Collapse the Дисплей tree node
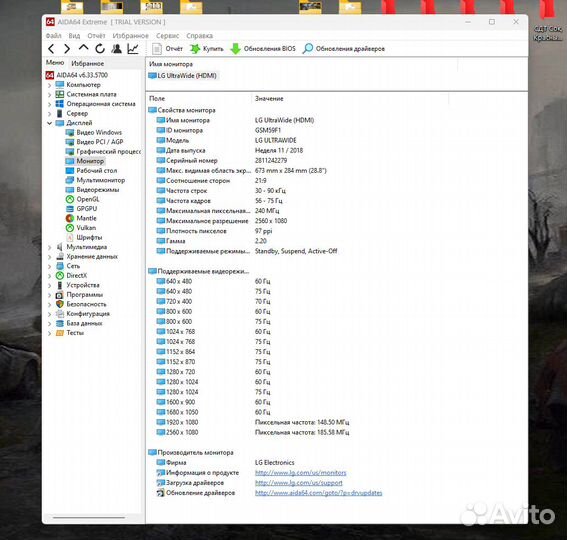This screenshot has height=540, width=567. [x=50, y=123]
